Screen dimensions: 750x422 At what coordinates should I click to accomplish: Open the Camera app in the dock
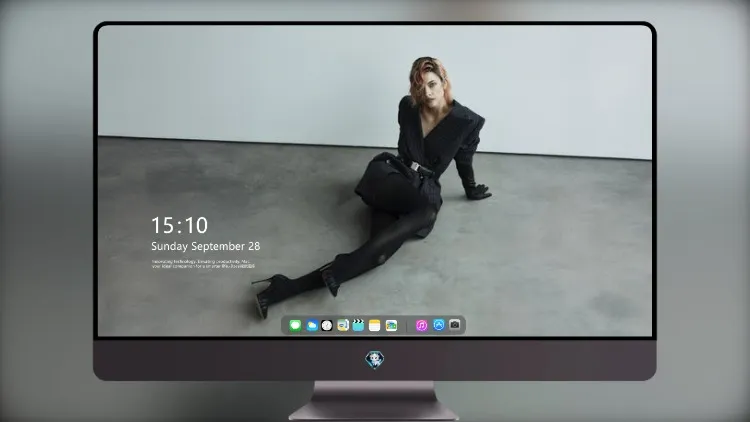pos(455,325)
